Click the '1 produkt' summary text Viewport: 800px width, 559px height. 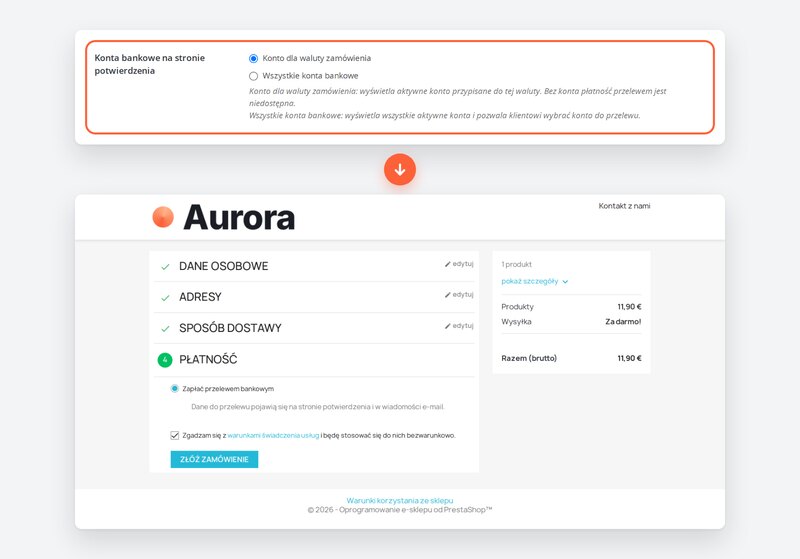(x=516, y=264)
